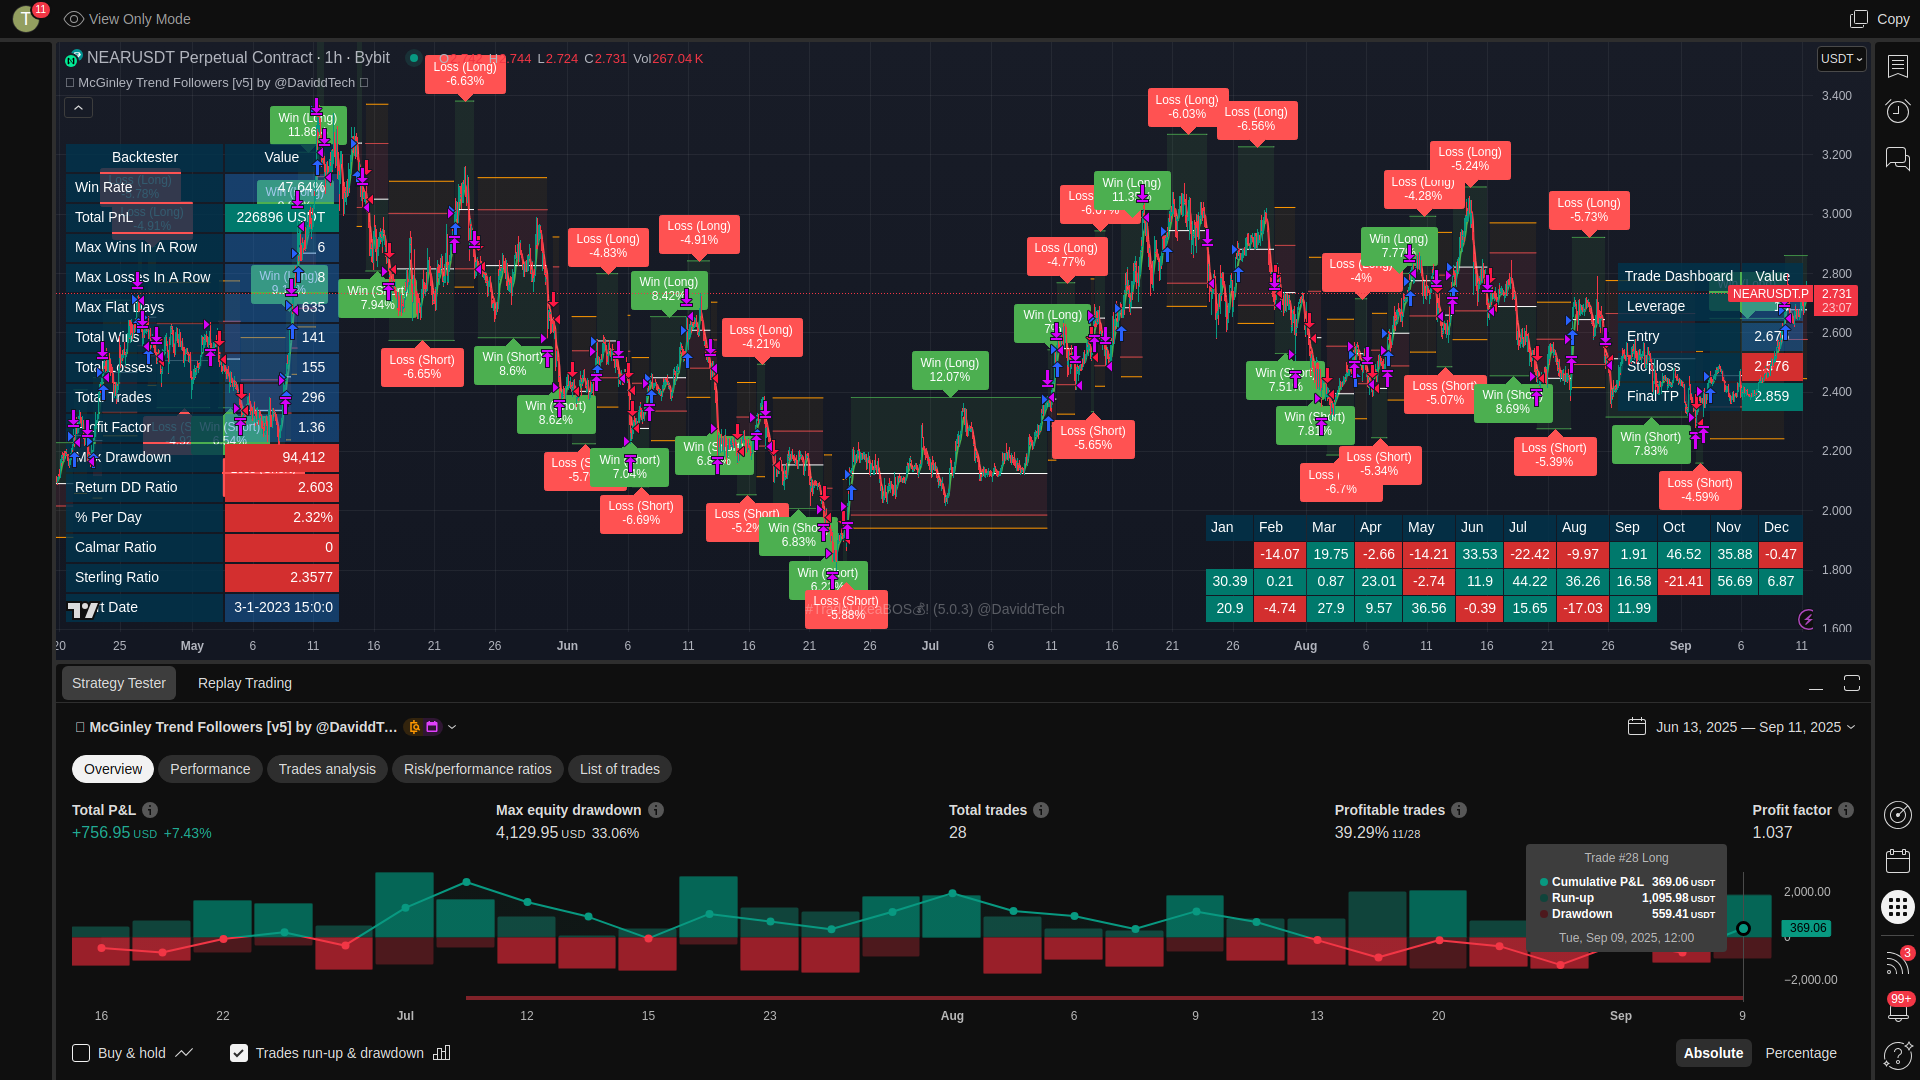Click the highlighted equity curve point near Sep 9
The height and width of the screenshot is (1080, 1920).
pyautogui.click(x=1743, y=929)
